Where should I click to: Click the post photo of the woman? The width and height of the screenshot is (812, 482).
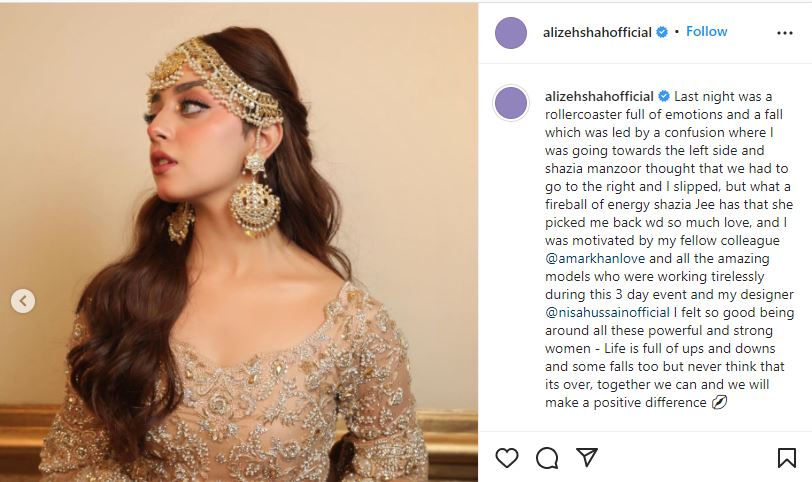(x=239, y=242)
